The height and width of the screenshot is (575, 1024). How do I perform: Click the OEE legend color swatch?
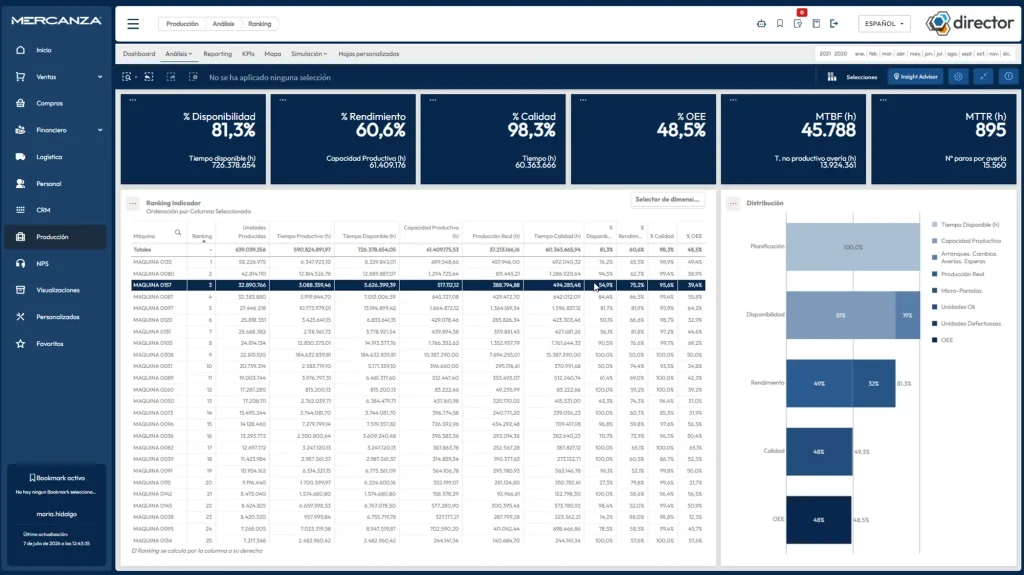[x=935, y=340]
